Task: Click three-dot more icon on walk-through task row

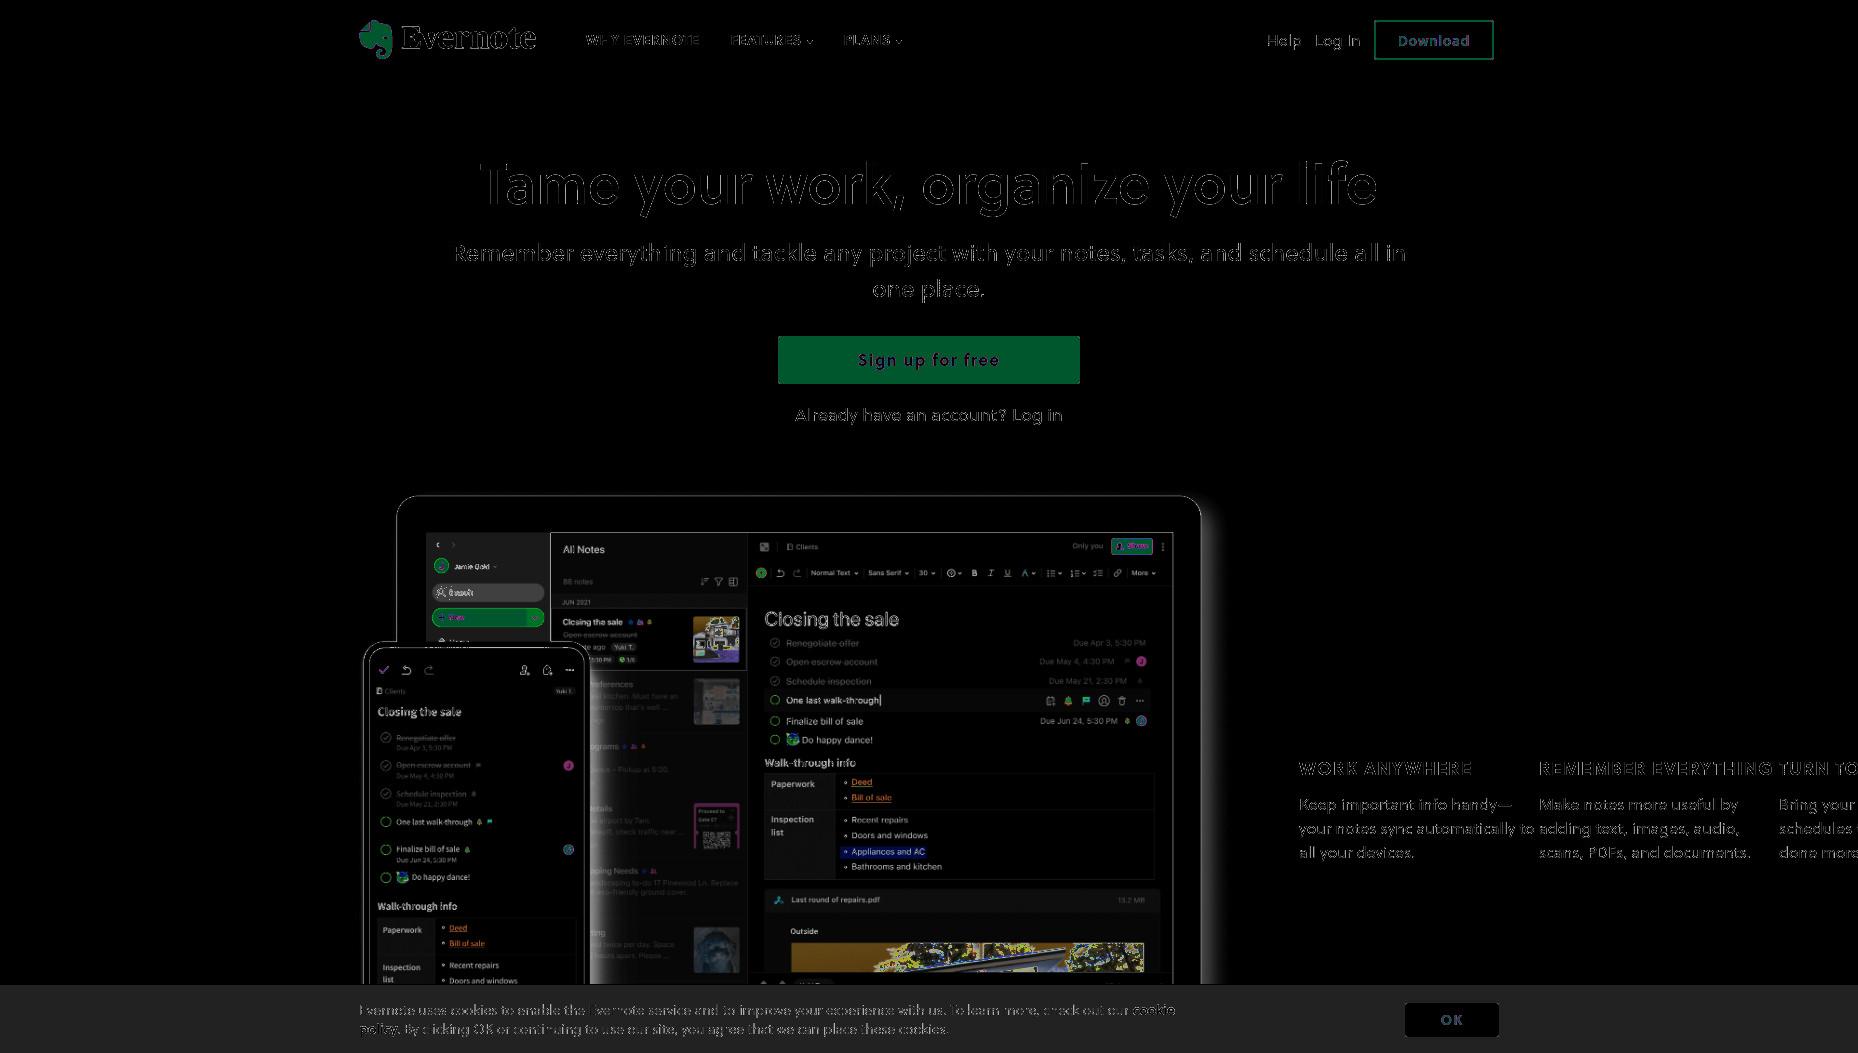Action: click(1140, 701)
